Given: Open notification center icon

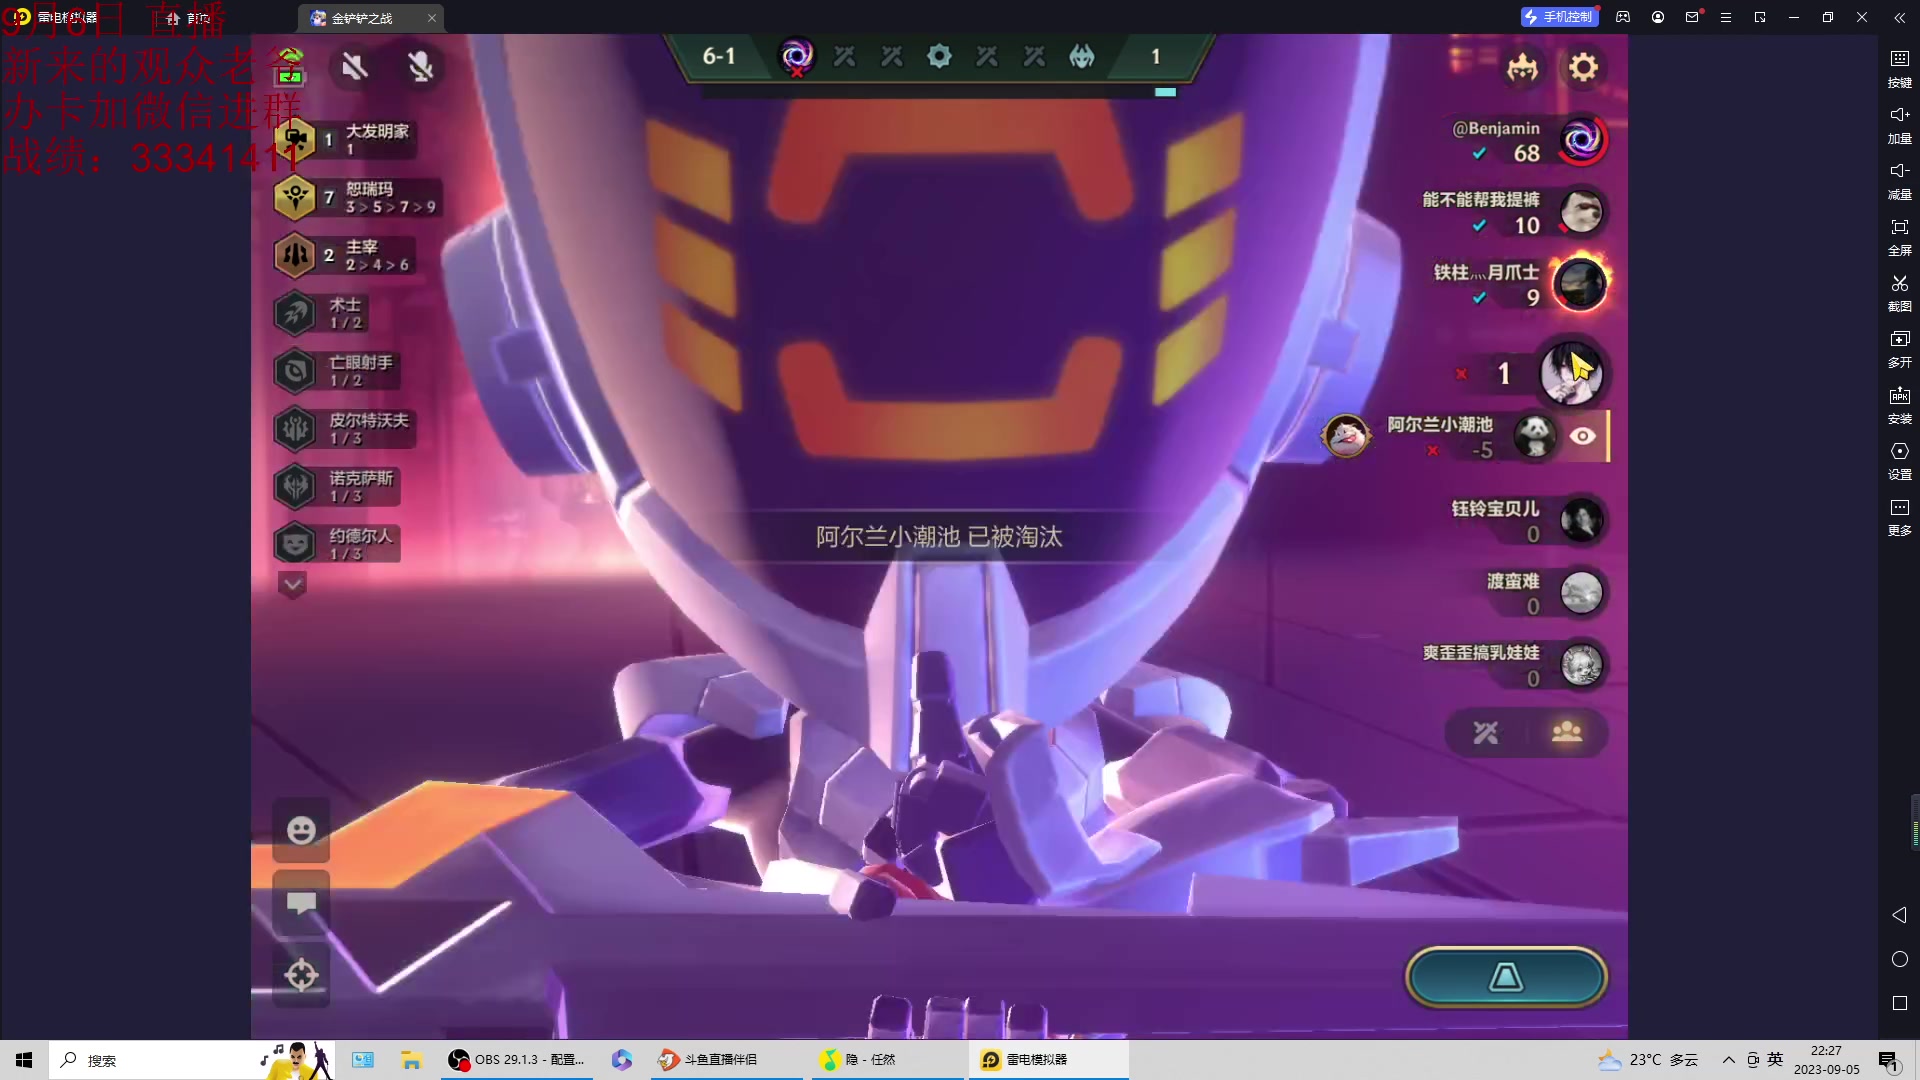Looking at the screenshot, I should (x=1889, y=1061).
